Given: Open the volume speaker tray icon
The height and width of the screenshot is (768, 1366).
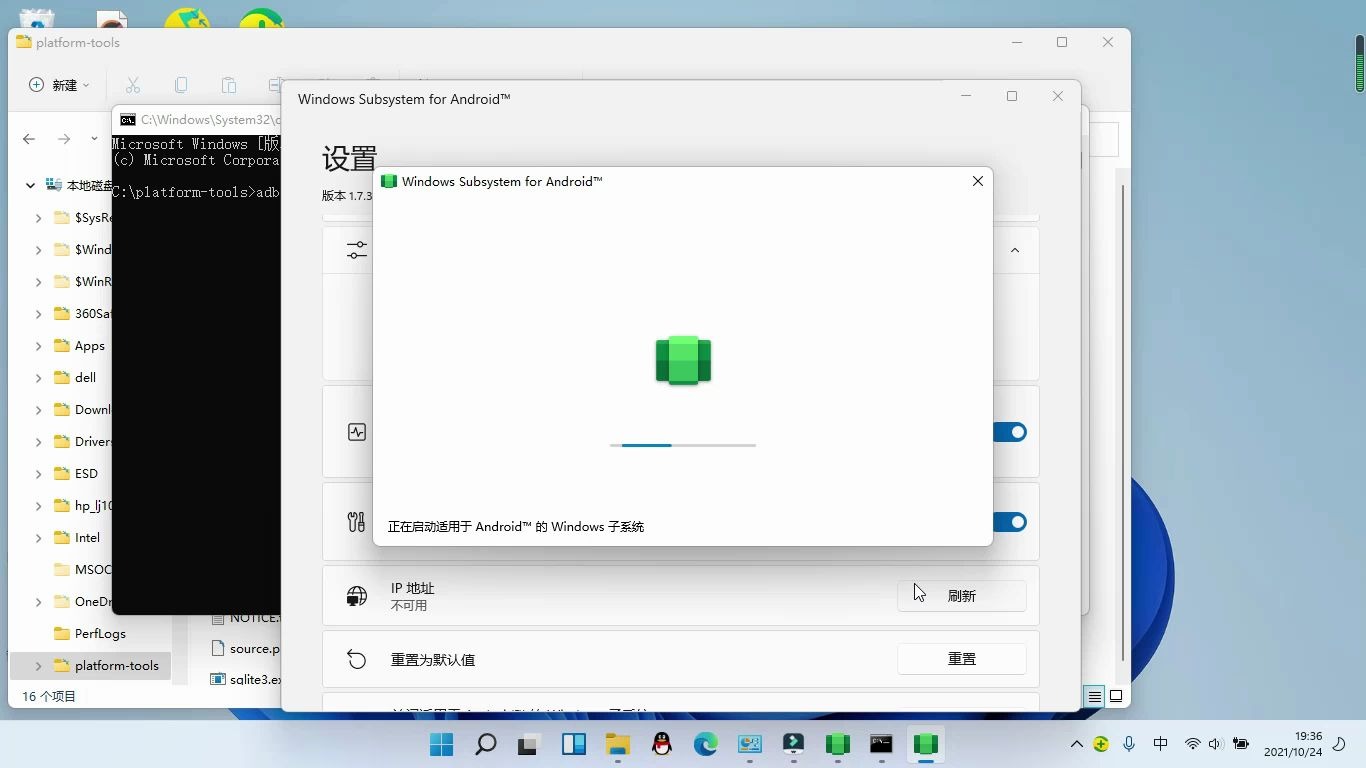Looking at the screenshot, I should pos(1215,744).
